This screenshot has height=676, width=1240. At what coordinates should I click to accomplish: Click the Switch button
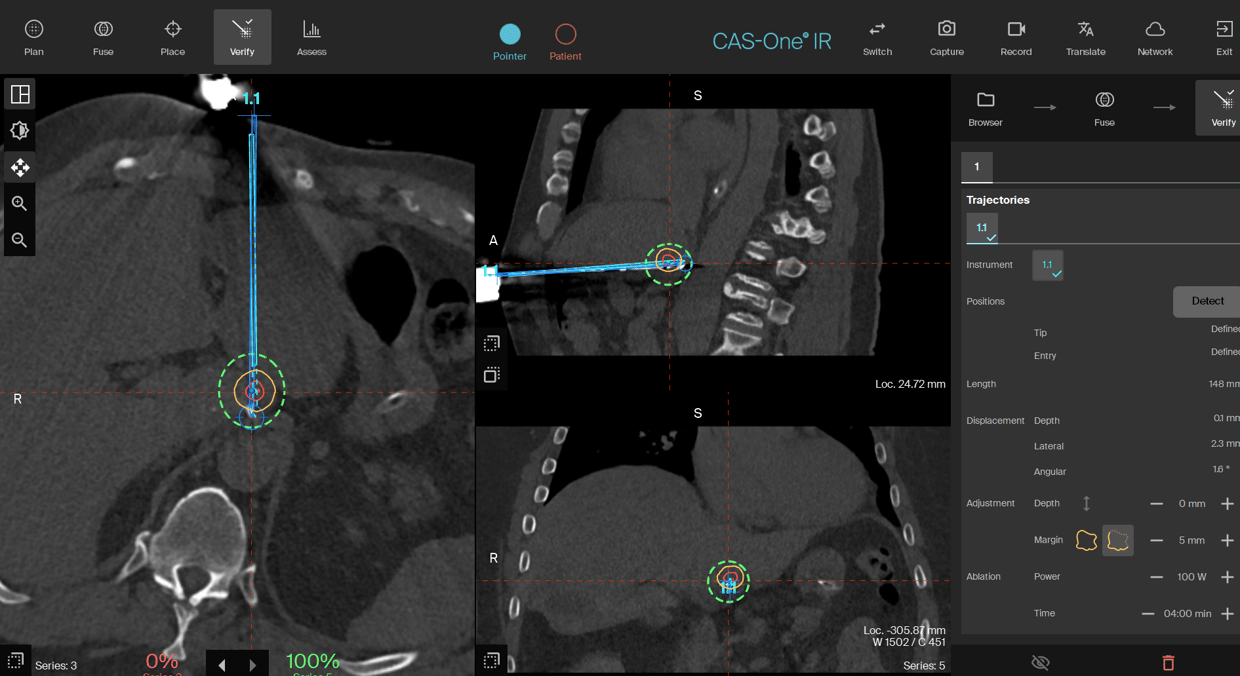tap(877, 37)
